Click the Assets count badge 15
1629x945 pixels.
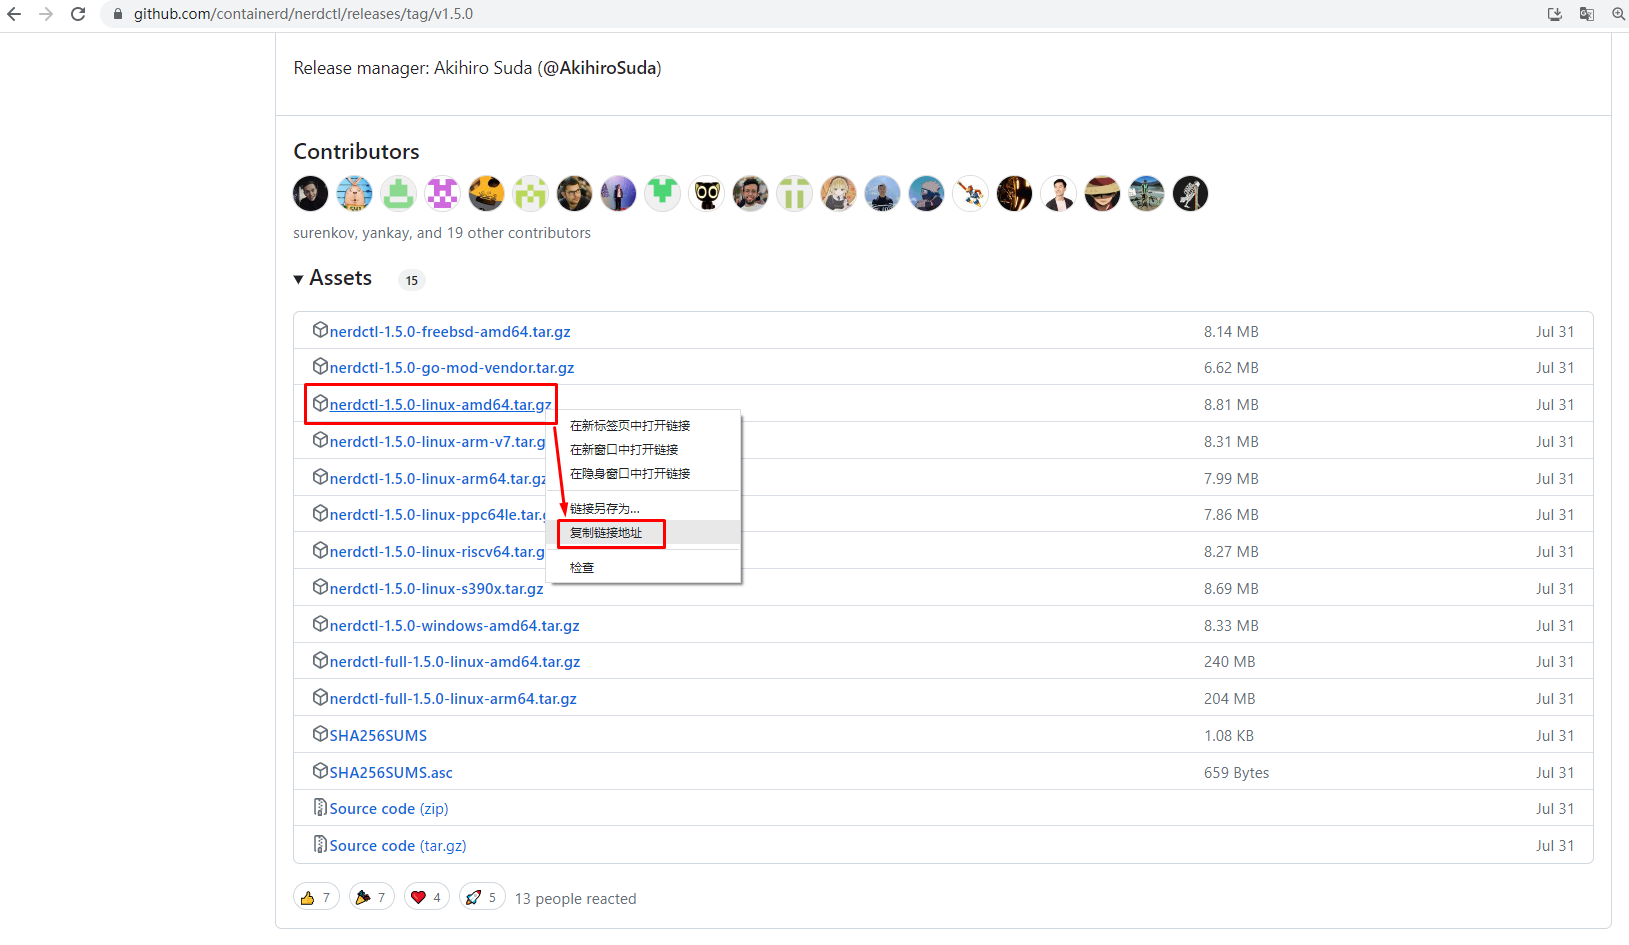tap(412, 280)
